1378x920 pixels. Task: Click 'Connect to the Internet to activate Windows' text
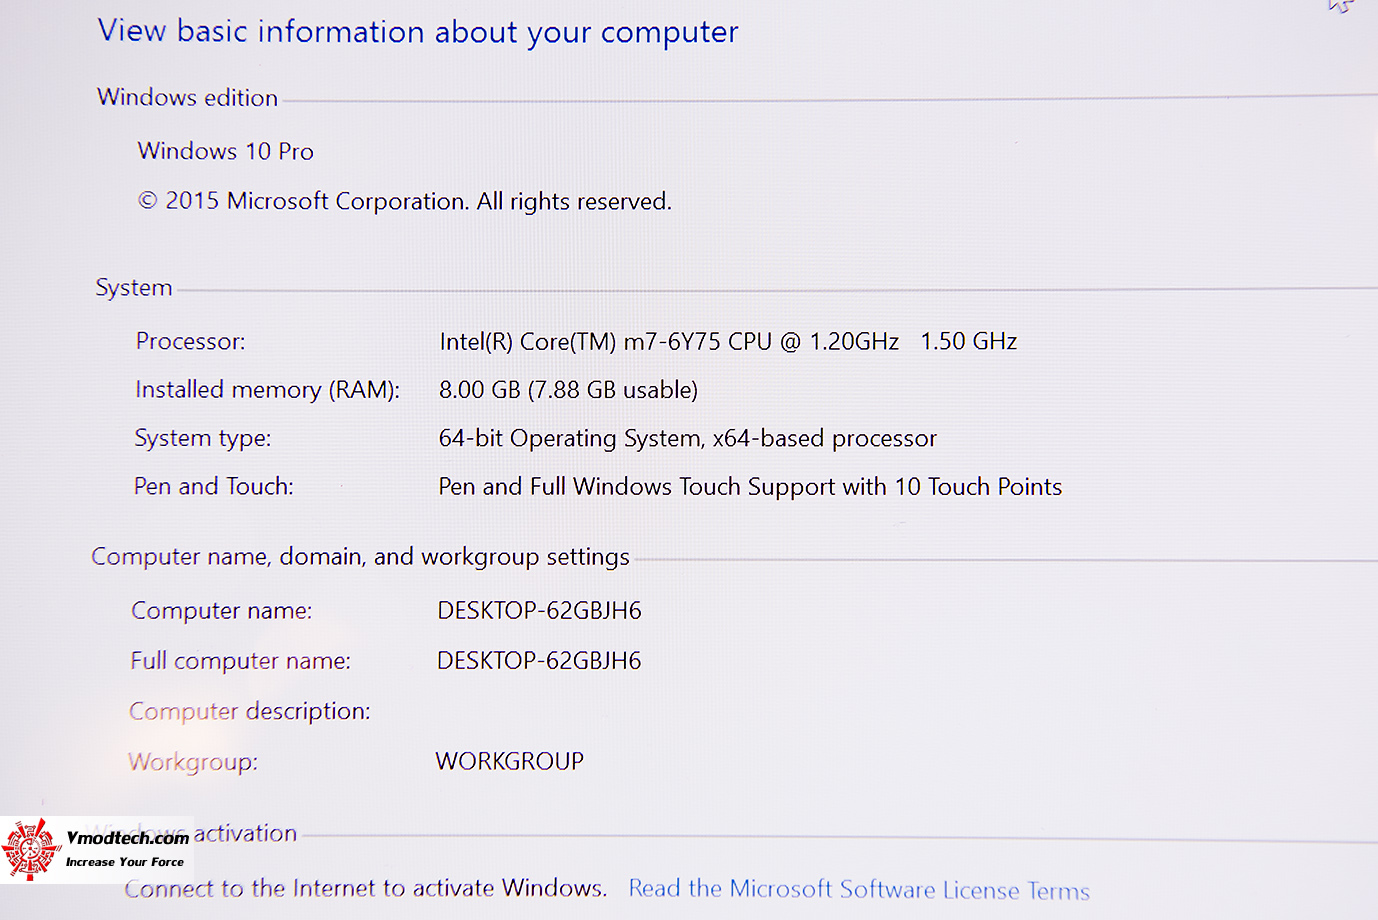pos(365,888)
